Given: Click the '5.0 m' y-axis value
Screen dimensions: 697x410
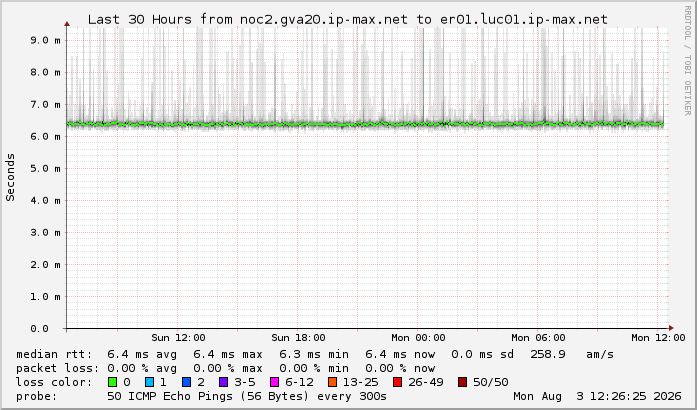Looking at the screenshot, I should (45, 169).
